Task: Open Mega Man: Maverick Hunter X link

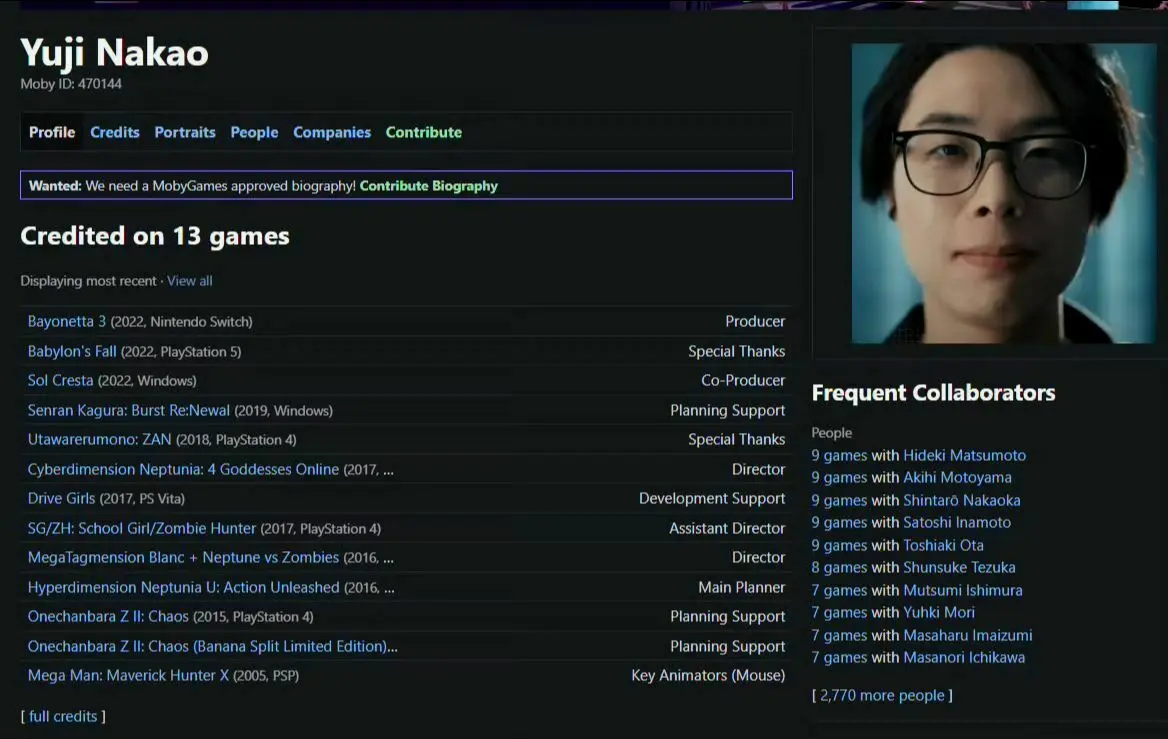Action: (x=128, y=676)
